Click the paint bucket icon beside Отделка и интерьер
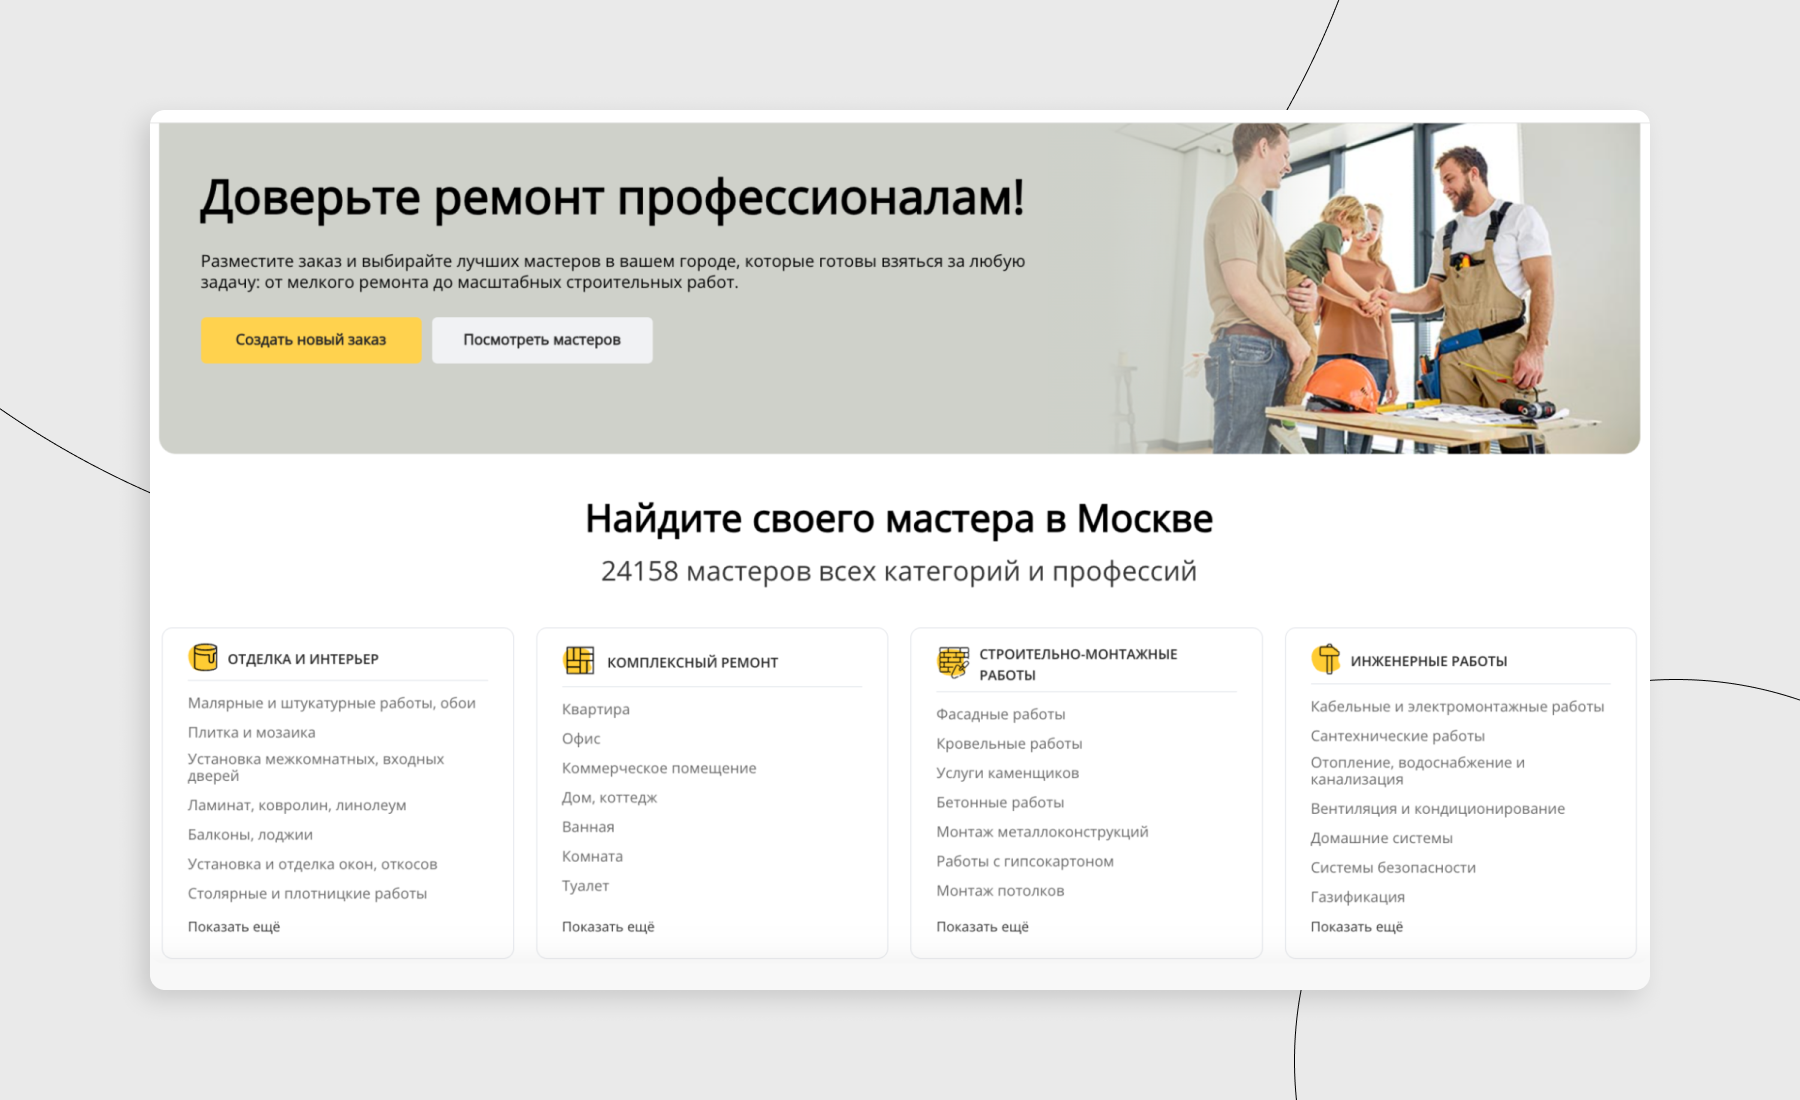1800x1100 pixels. (203, 658)
